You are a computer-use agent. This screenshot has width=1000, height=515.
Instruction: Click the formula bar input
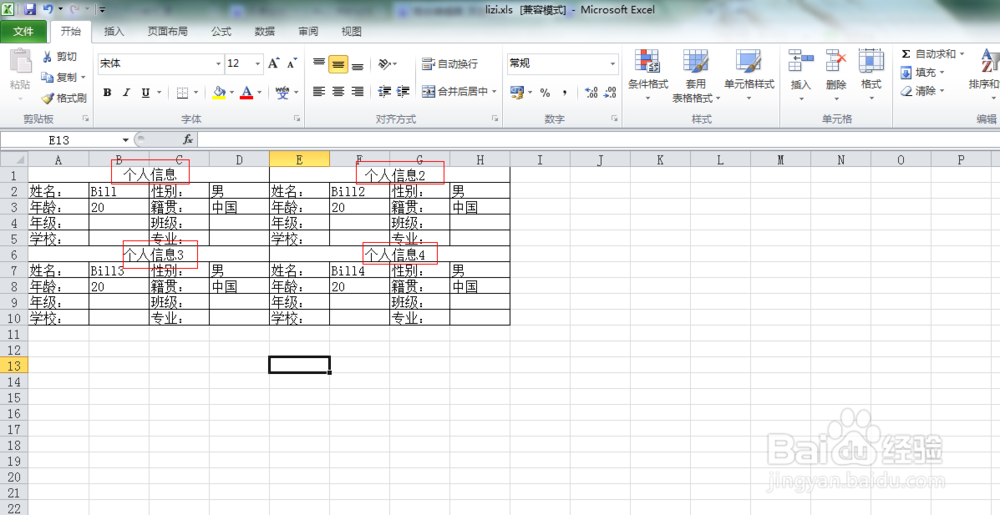click(598, 139)
